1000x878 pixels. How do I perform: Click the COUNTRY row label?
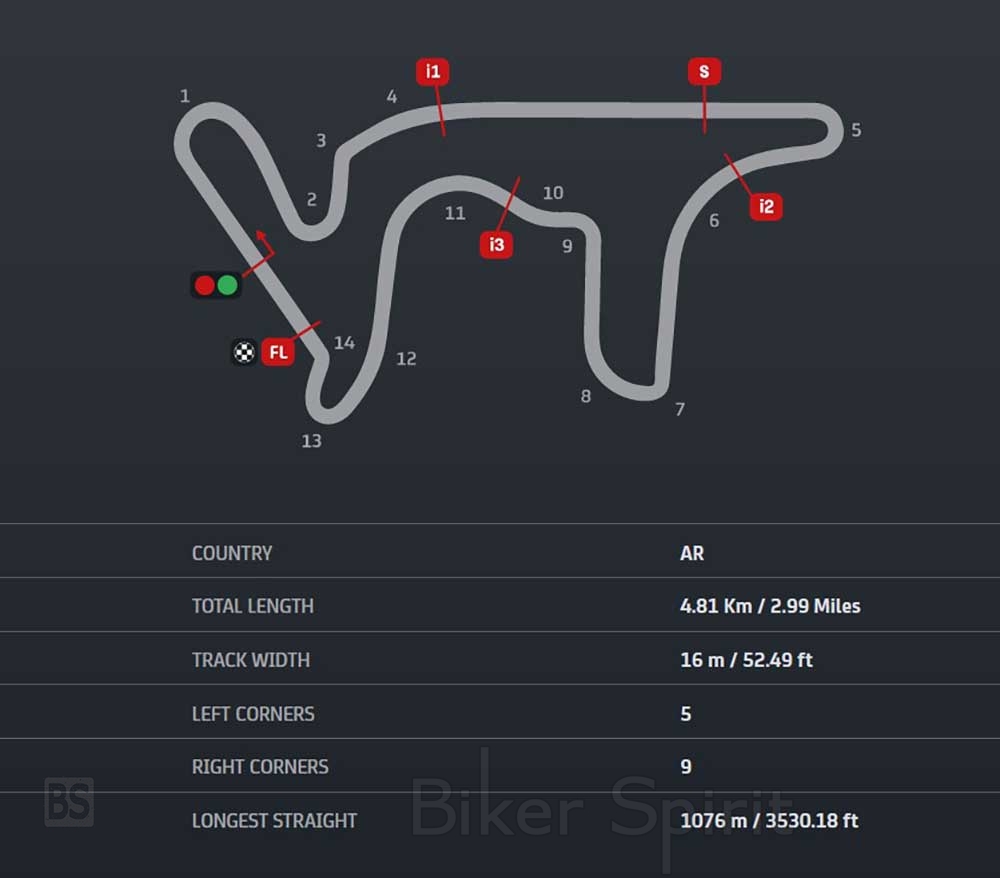point(232,553)
